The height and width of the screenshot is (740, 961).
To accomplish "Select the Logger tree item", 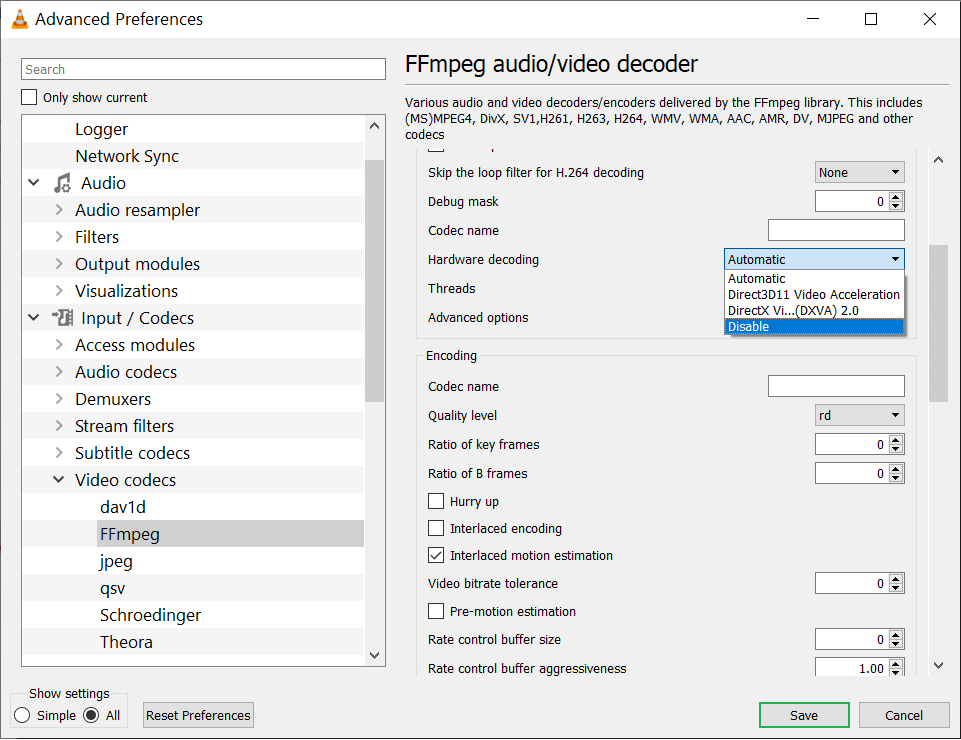I will [102, 129].
